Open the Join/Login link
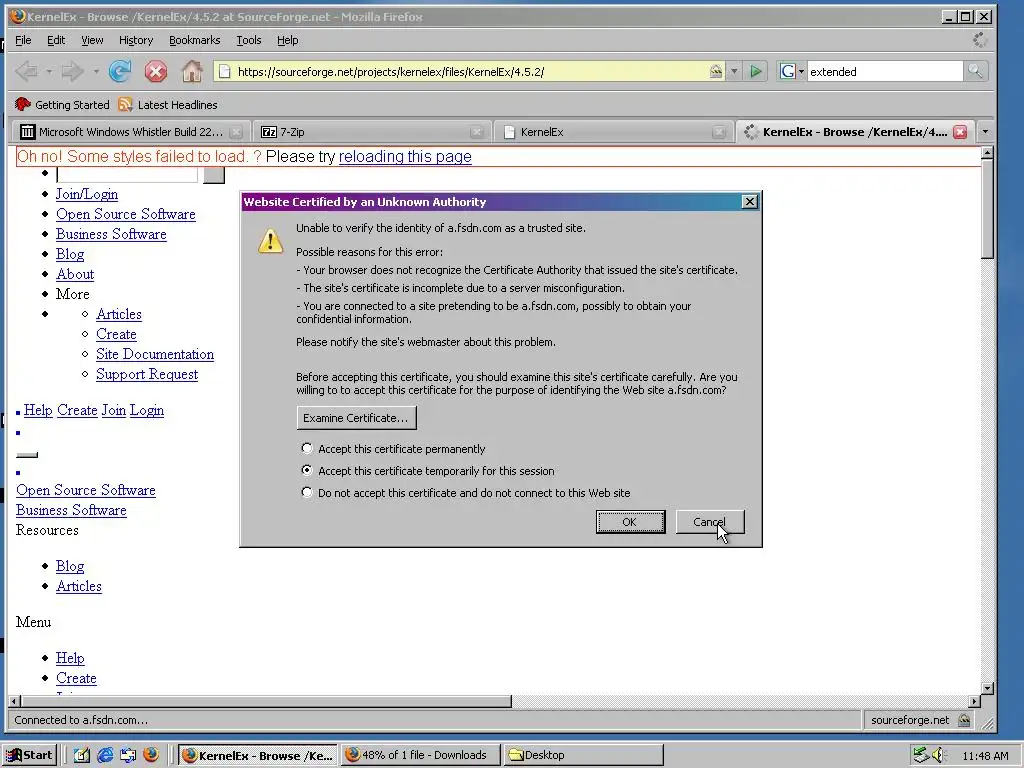Image resolution: width=1024 pixels, height=768 pixels. point(87,194)
